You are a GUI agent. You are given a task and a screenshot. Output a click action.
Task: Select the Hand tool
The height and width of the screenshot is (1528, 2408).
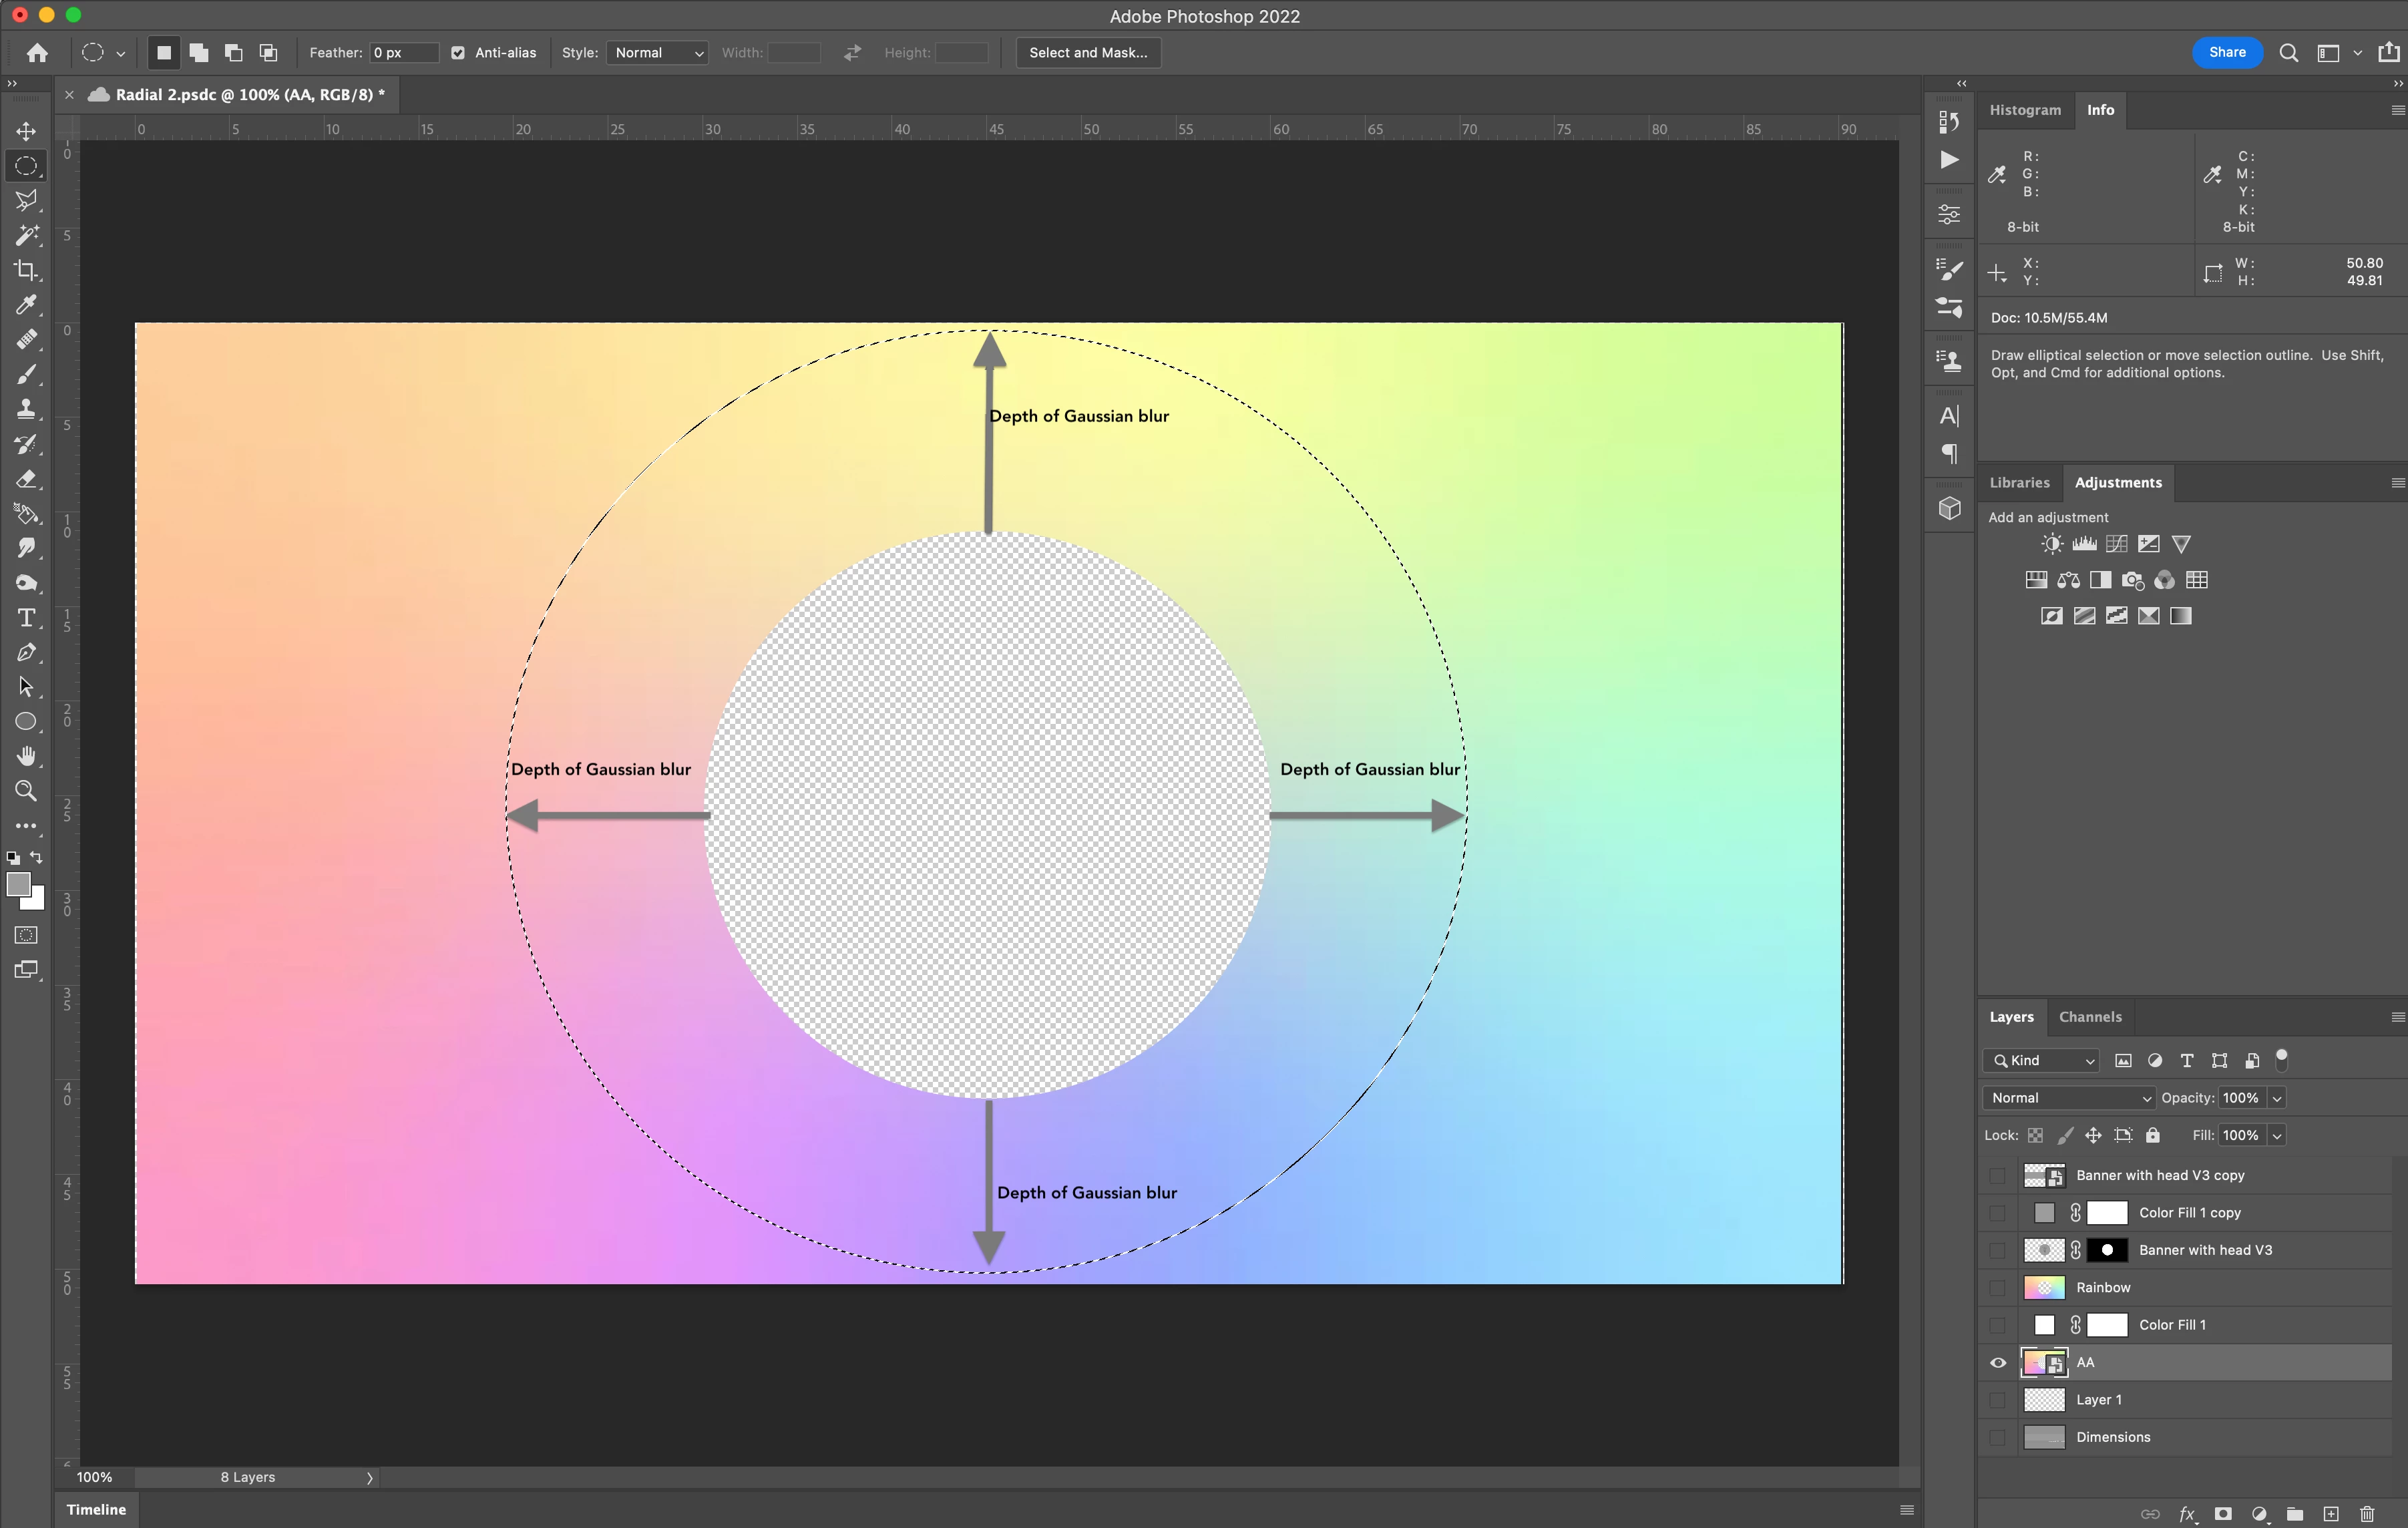pyautogui.click(x=26, y=756)
